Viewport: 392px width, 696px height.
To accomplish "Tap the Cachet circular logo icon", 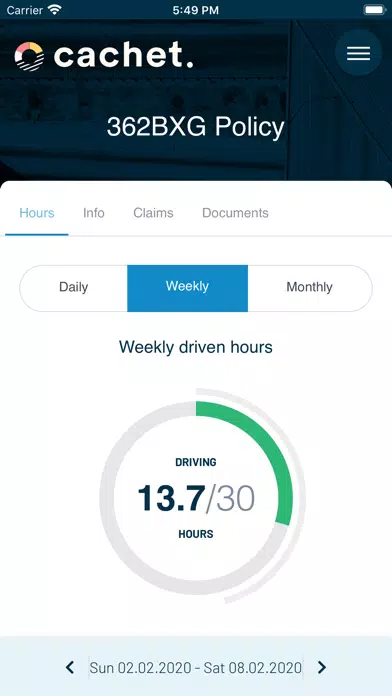I will (29, 56).
